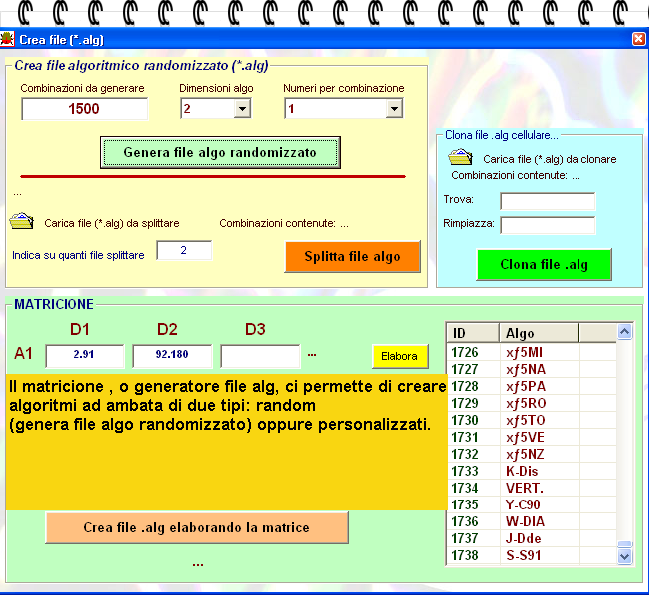The height and width of the screenshot is (595, 649).
Task: Click the folder icon to load alg file for splitting
Action: click(x=22, y=221)
